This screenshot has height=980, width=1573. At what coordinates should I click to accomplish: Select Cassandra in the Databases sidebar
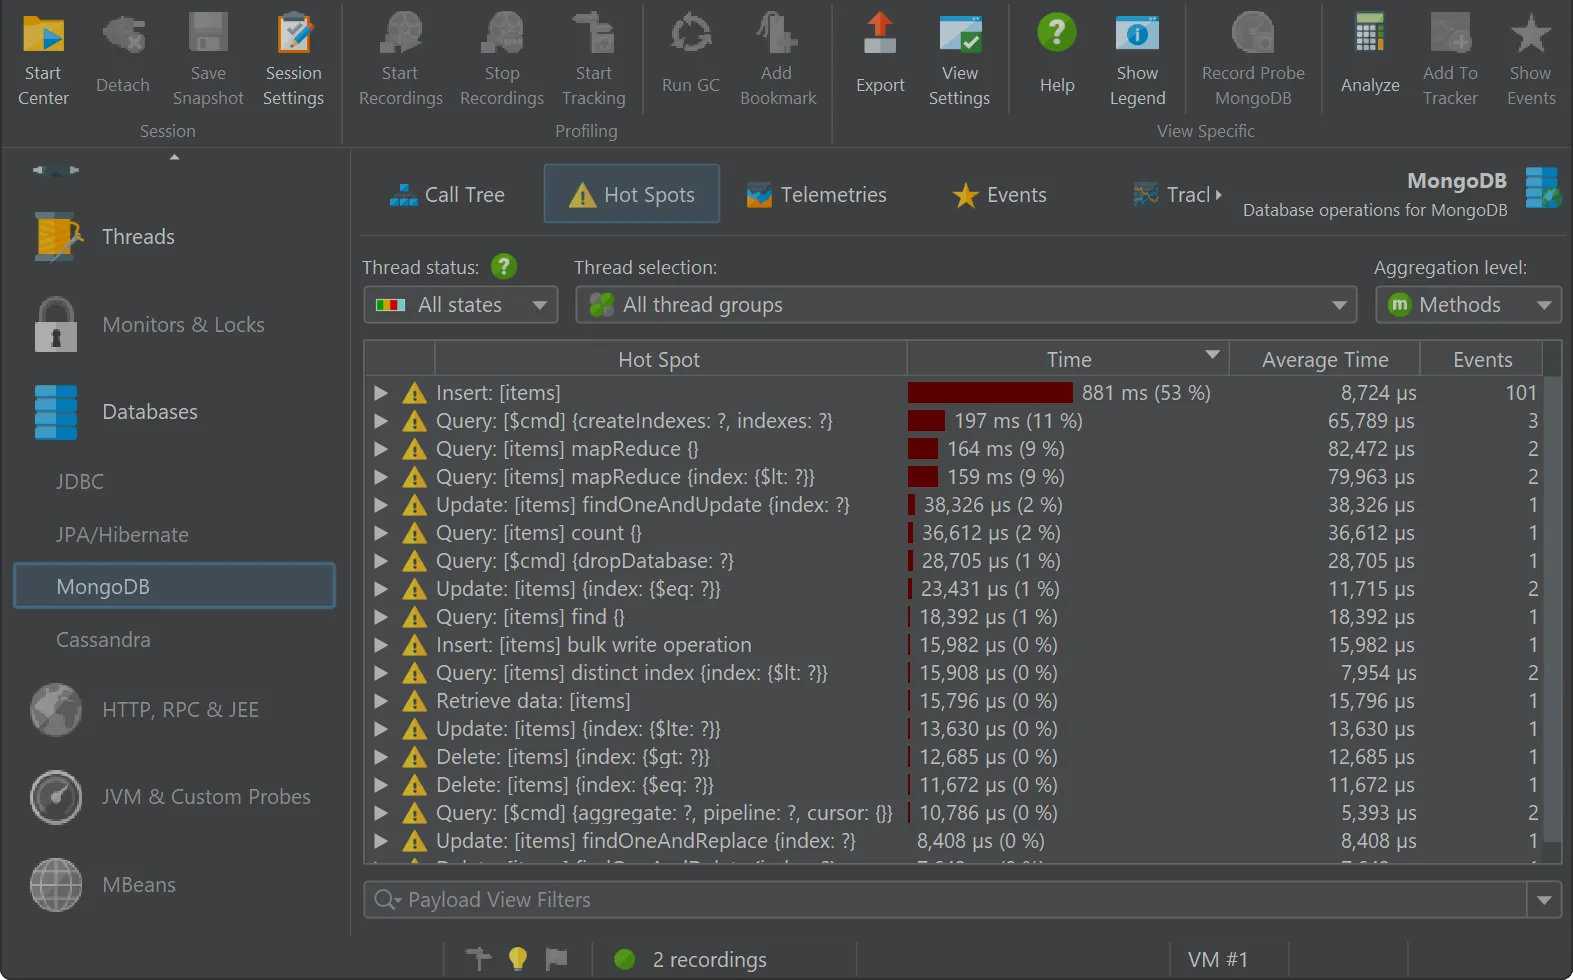(103, 640)
